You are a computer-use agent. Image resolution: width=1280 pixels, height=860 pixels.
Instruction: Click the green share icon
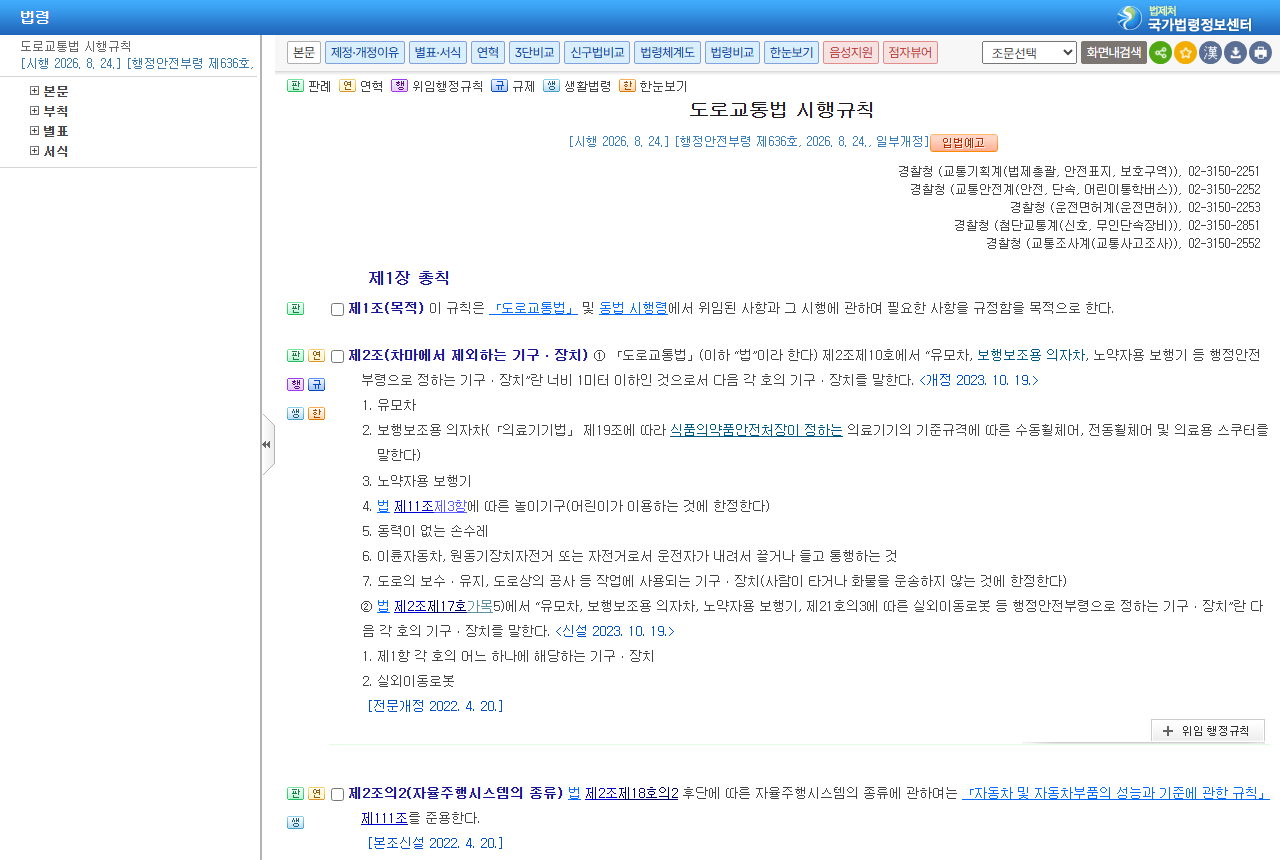pyautogui.click(x=1160, y=52)
